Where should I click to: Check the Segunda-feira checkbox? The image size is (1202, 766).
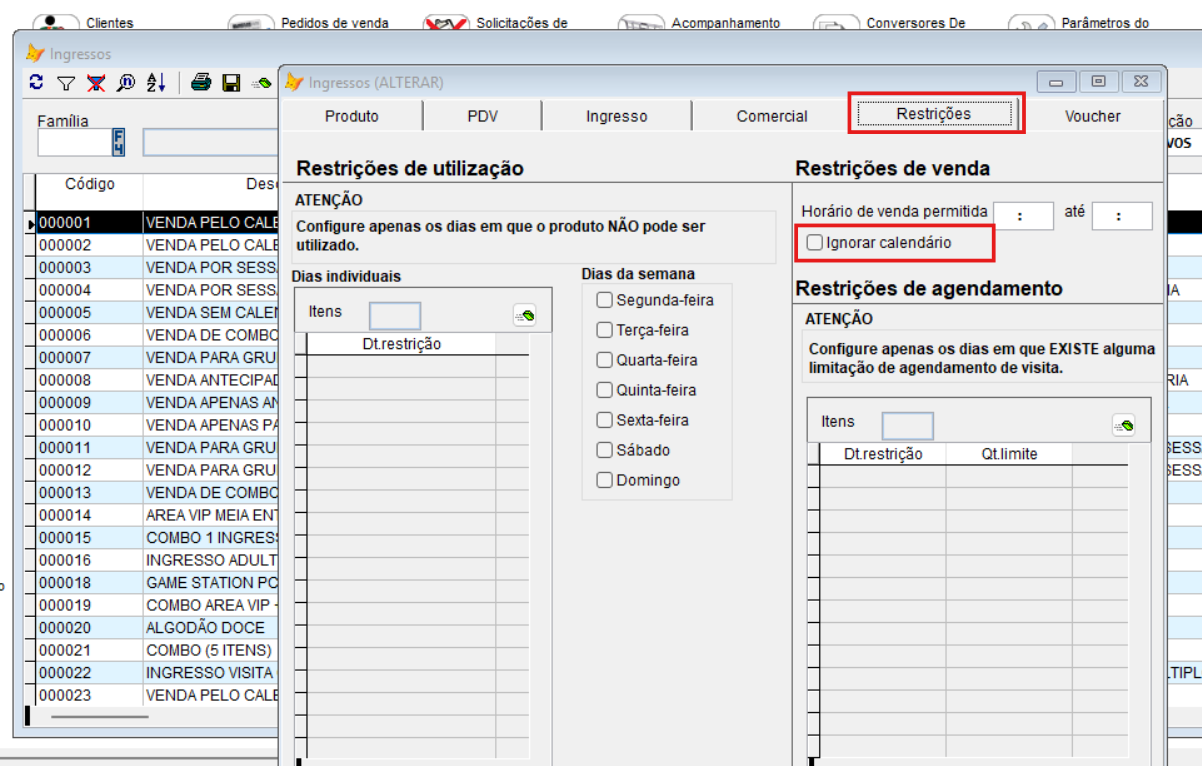point(604,300)
